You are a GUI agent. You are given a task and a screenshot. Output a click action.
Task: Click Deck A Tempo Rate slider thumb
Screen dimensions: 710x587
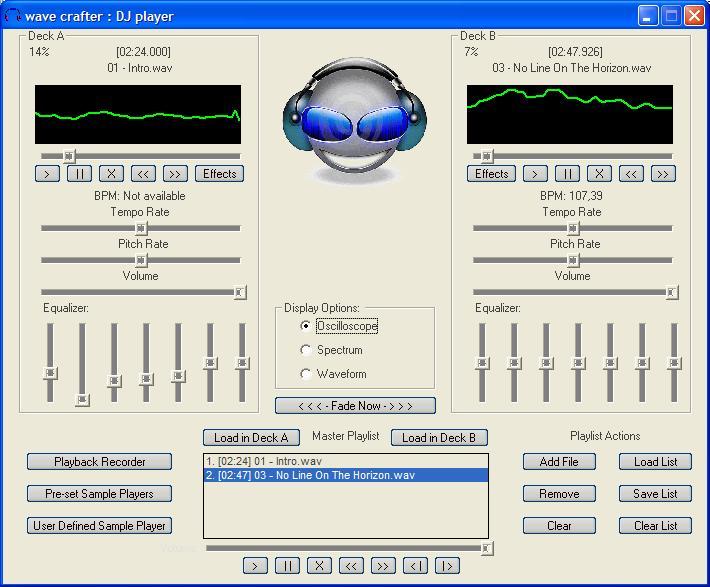point(141,228)
